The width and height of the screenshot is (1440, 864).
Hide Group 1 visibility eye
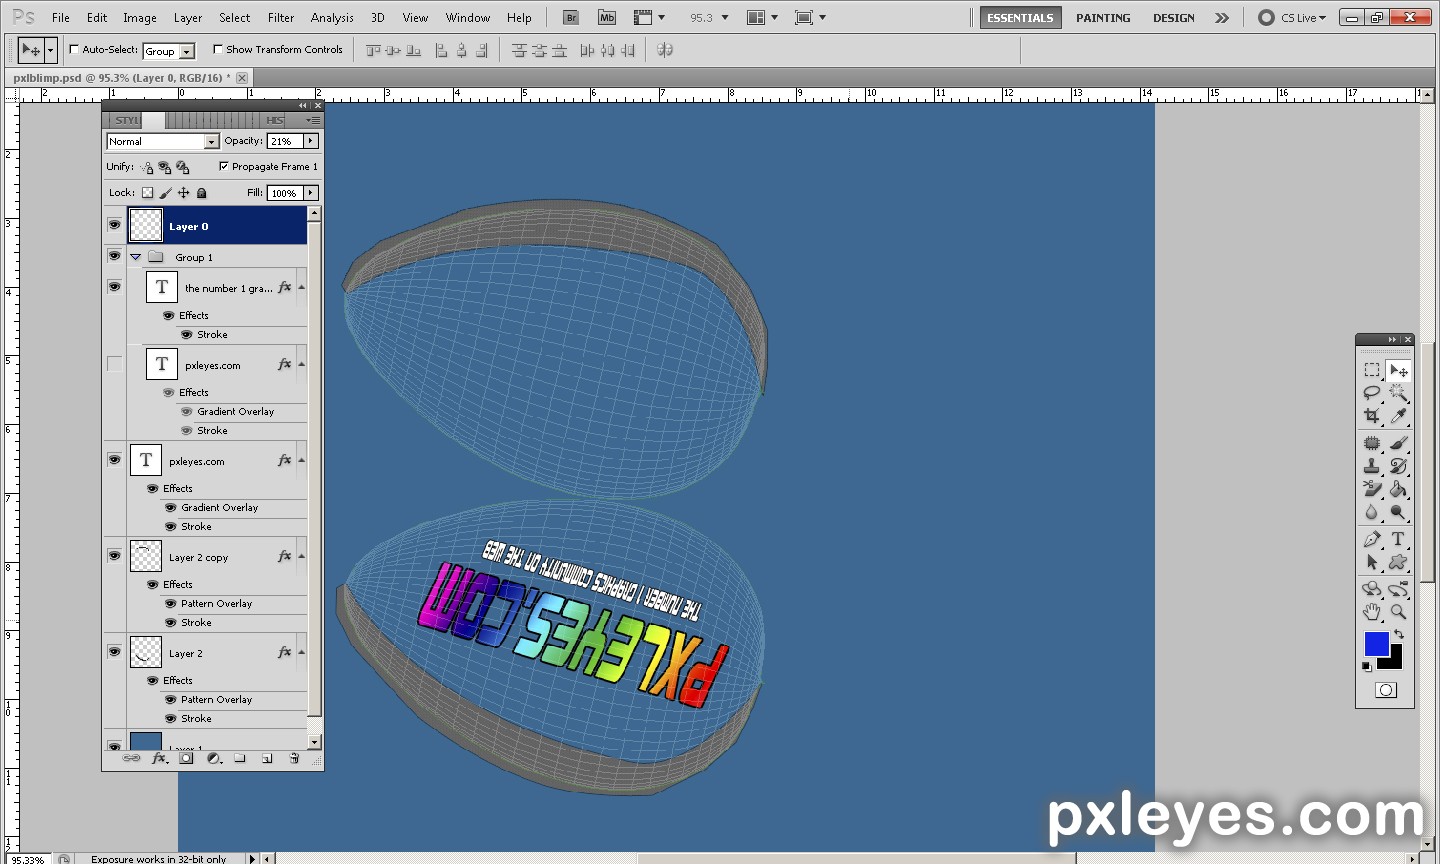tap(114, 257)
